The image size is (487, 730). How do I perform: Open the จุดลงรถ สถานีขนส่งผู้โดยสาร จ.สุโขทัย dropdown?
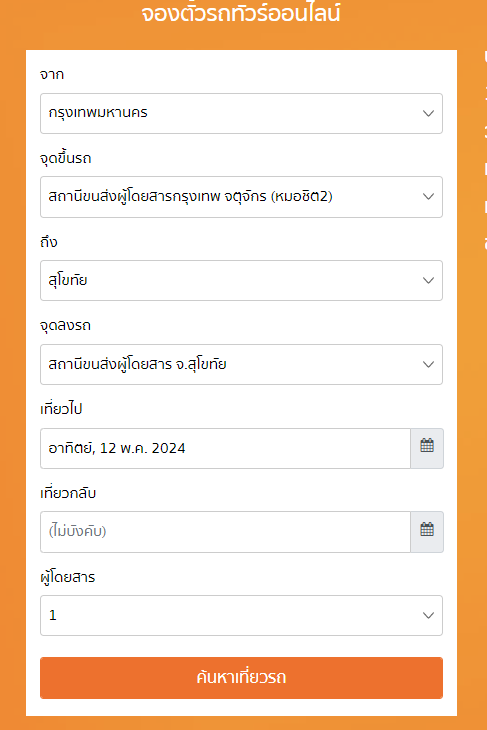click(x=241, y=365)
